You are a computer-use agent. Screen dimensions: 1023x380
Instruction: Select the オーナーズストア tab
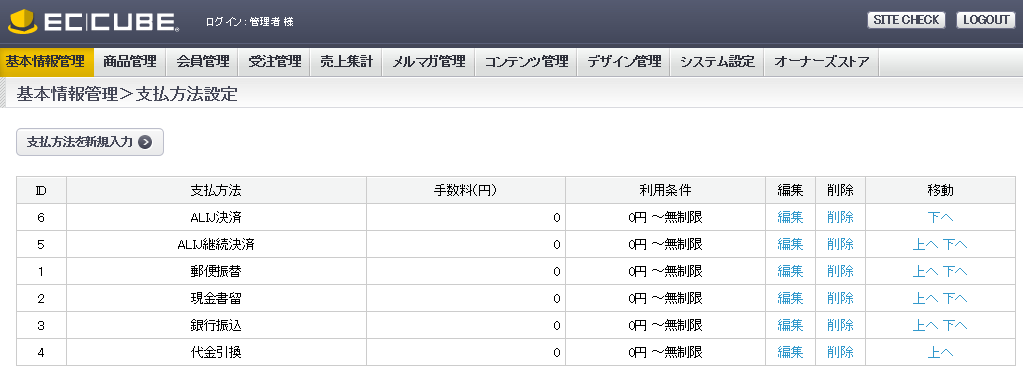[x=821, y=62]
